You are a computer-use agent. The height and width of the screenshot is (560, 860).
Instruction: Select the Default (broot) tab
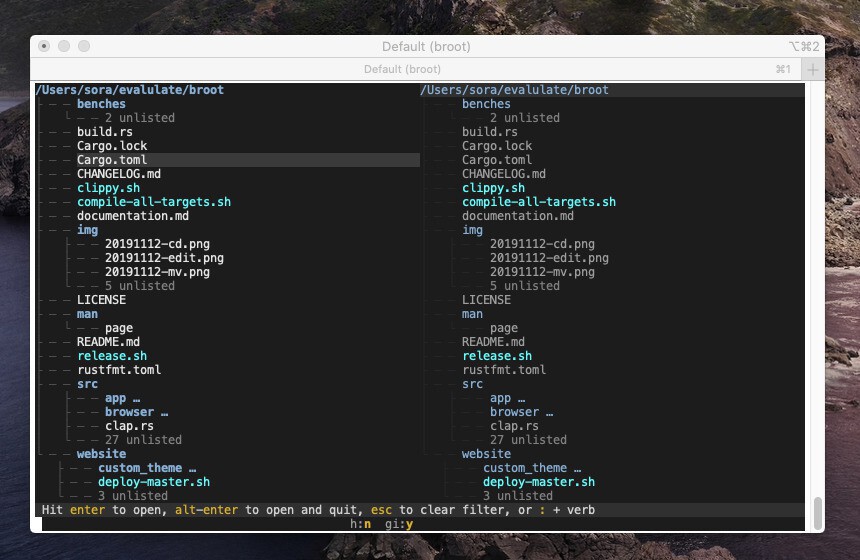[402, 70]
